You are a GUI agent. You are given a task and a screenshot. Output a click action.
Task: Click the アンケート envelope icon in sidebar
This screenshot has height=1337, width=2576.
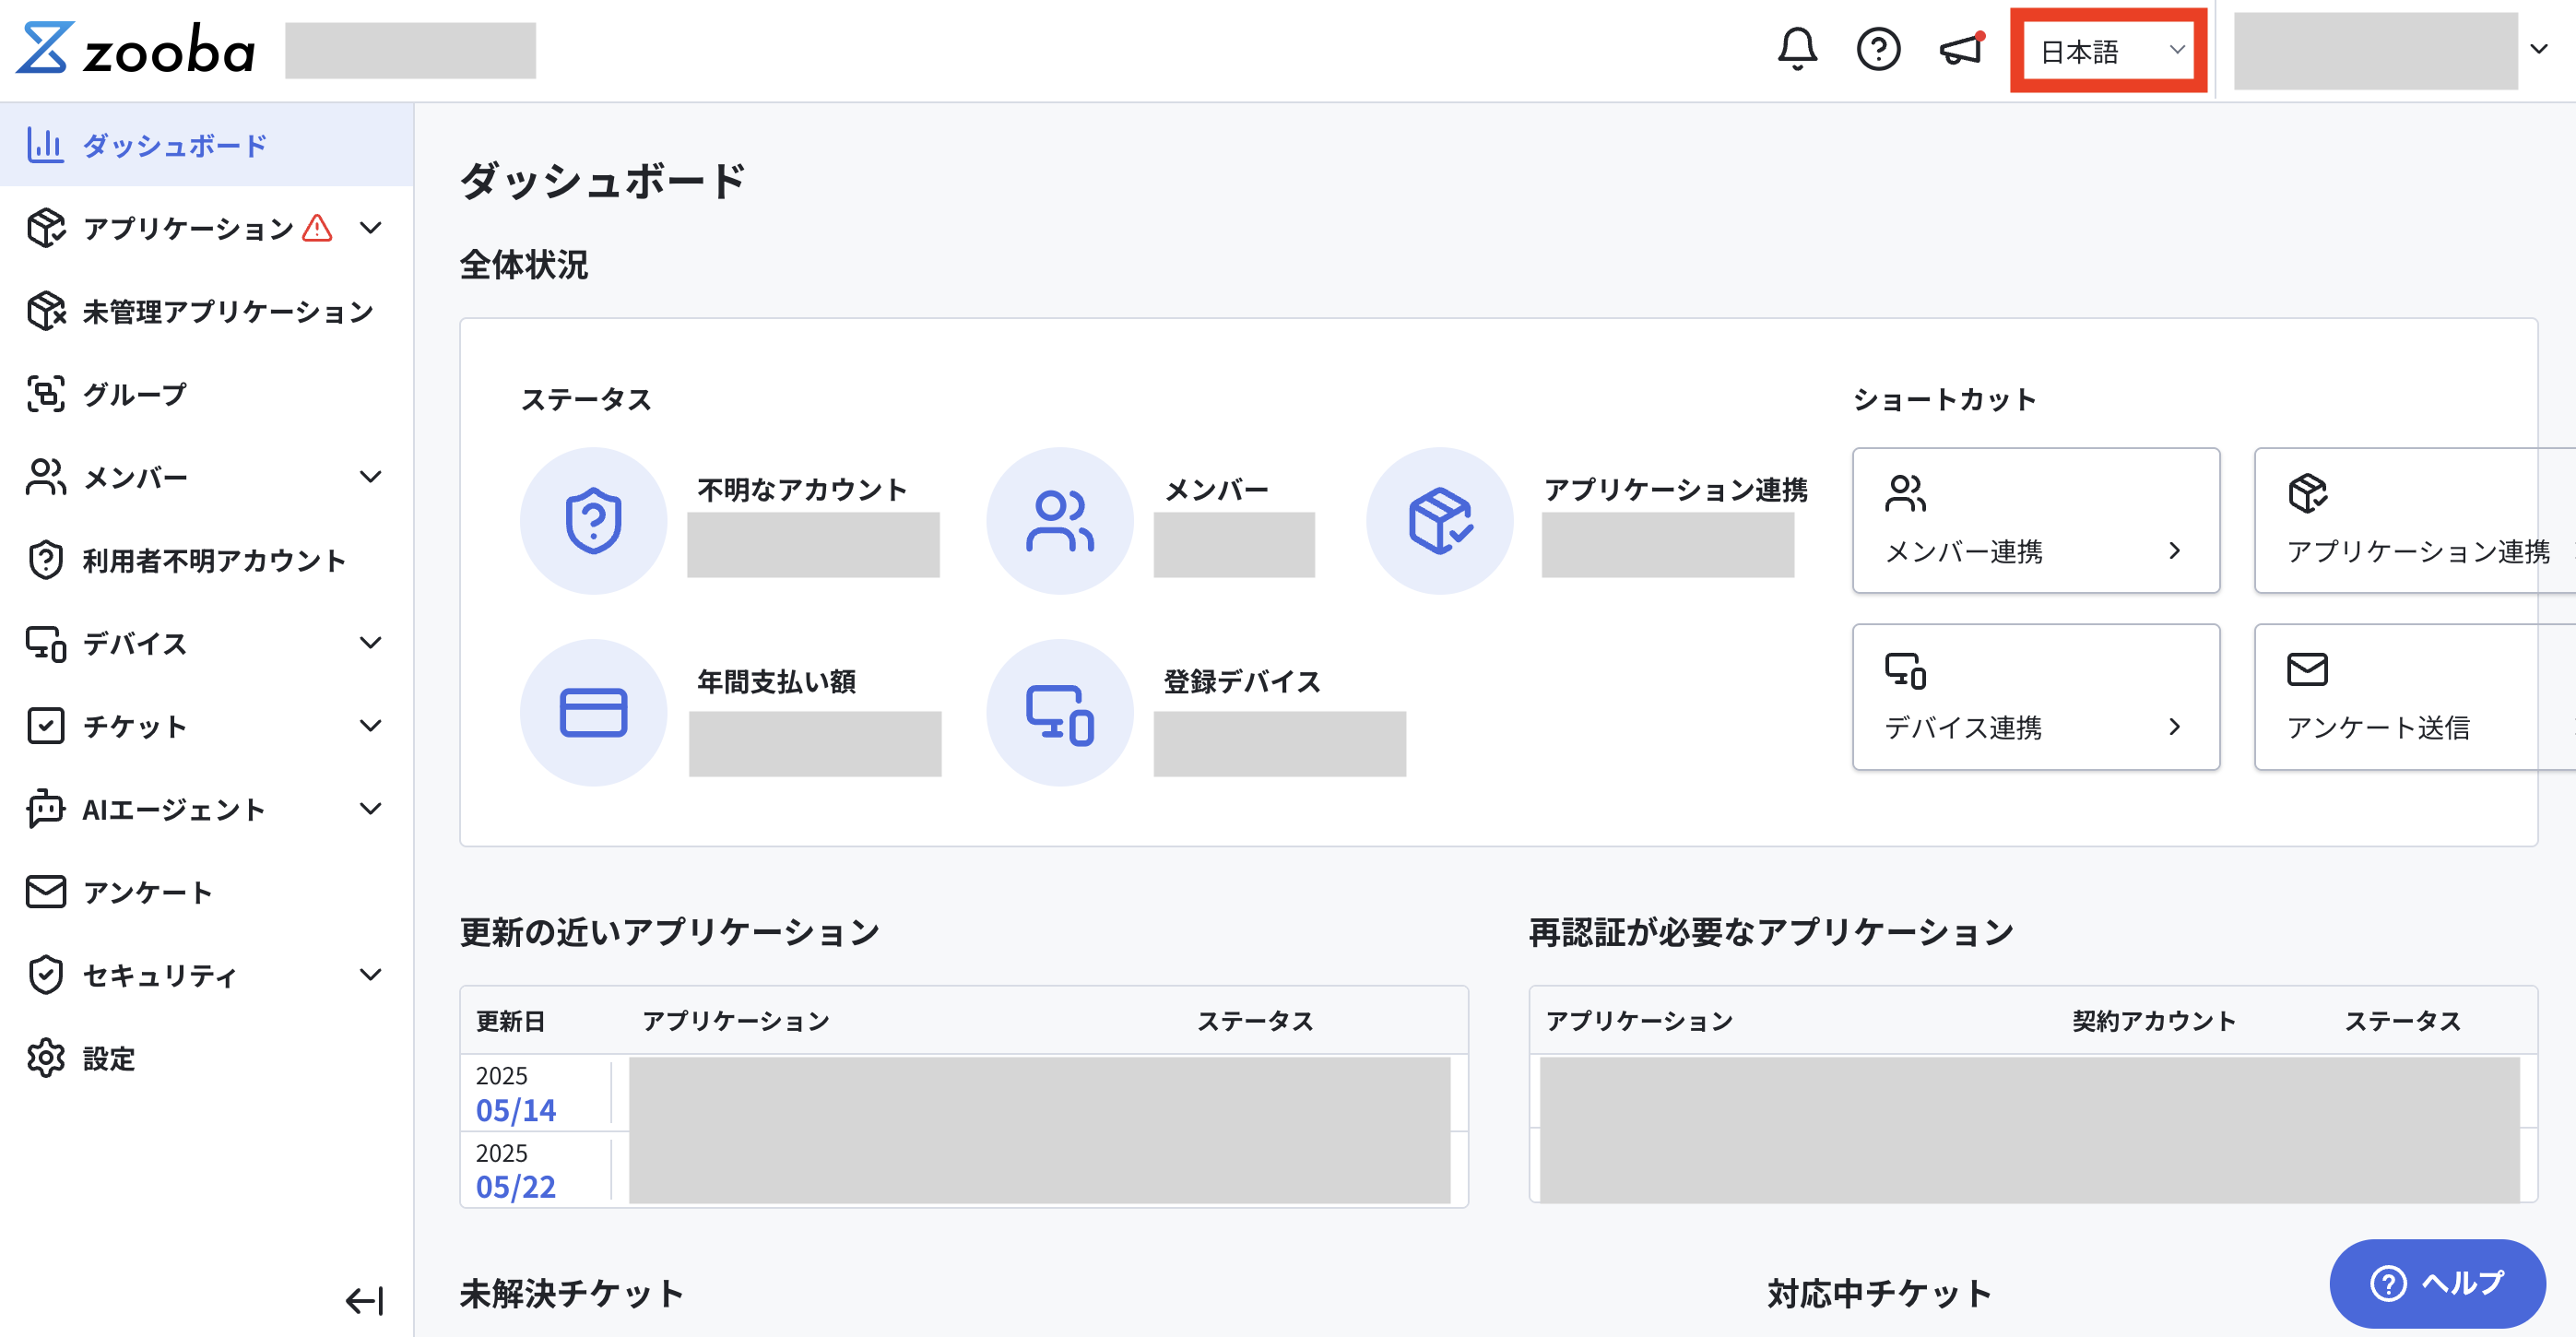[x=45, y=892]
